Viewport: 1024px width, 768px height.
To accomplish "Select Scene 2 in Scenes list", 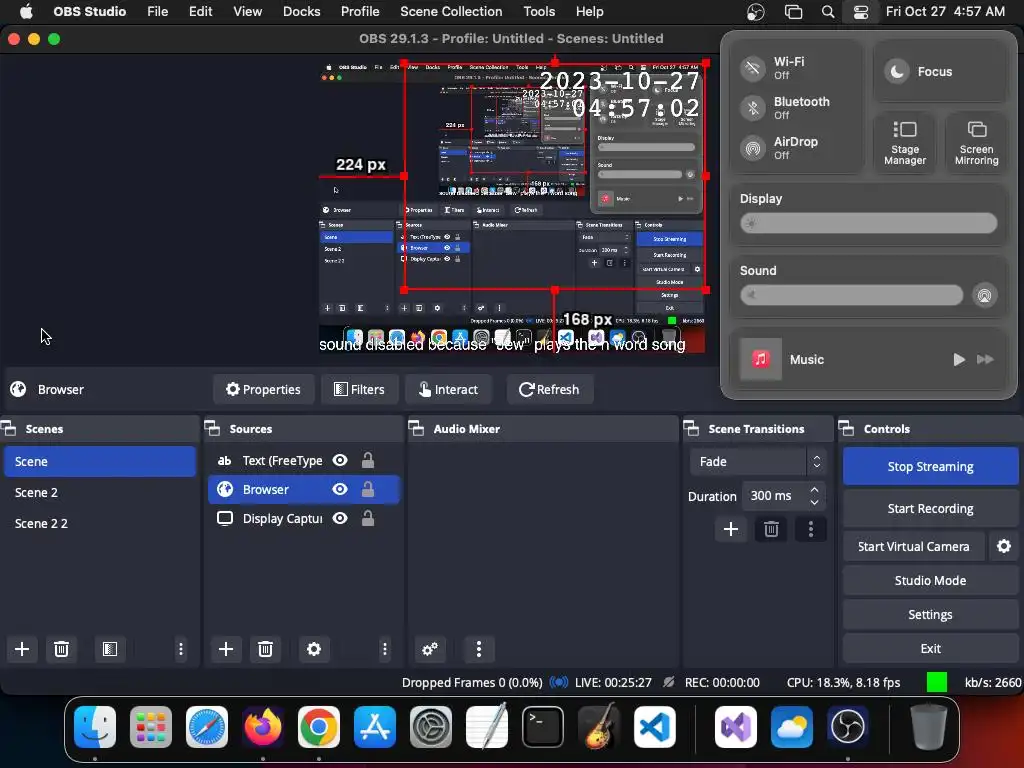I will pos(100,492).
